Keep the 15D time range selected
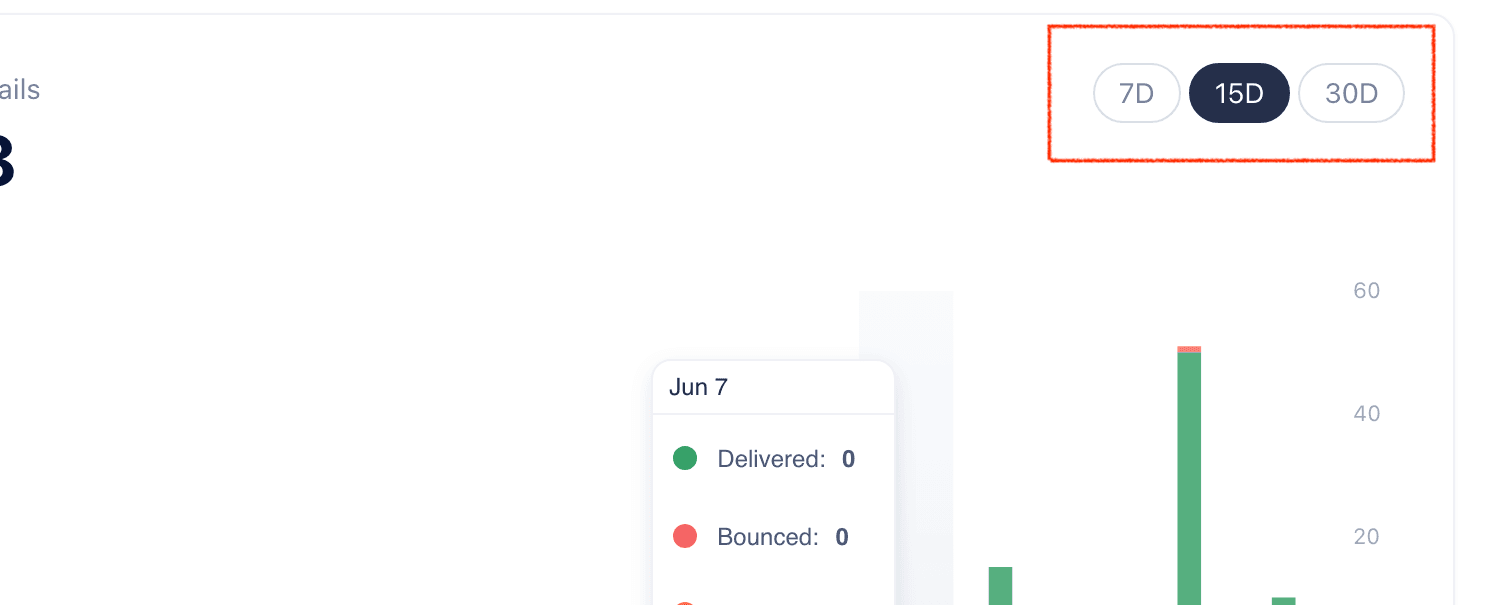 [x=1239, y=93]
